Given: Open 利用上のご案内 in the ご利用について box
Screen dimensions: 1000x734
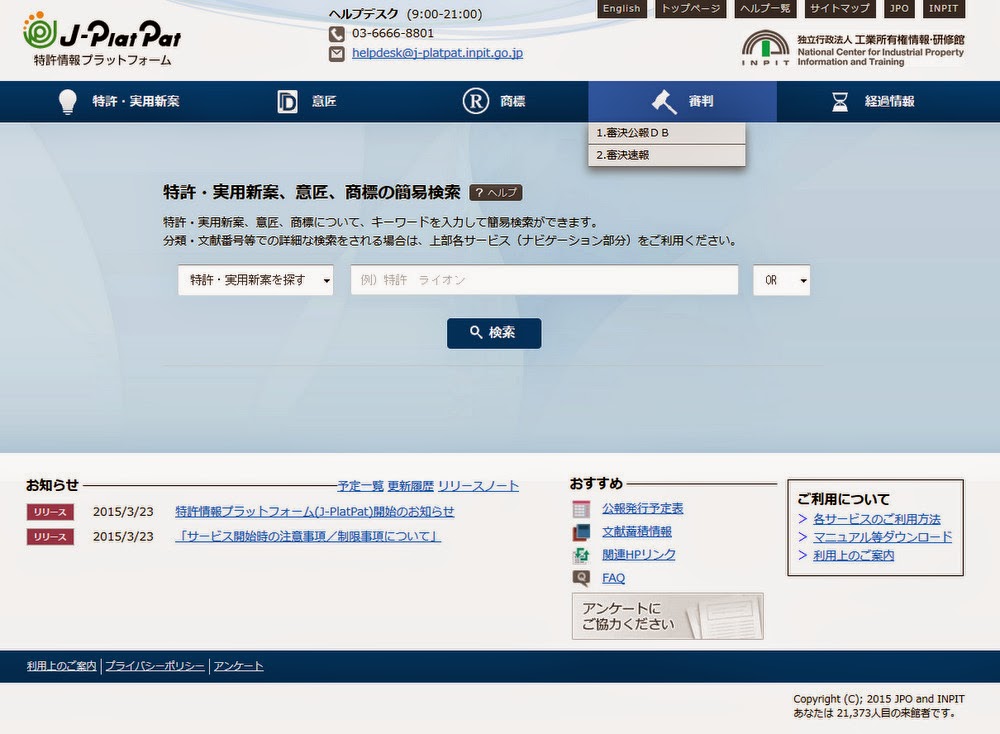Looking at the screenshot, I should coord(854,555).
